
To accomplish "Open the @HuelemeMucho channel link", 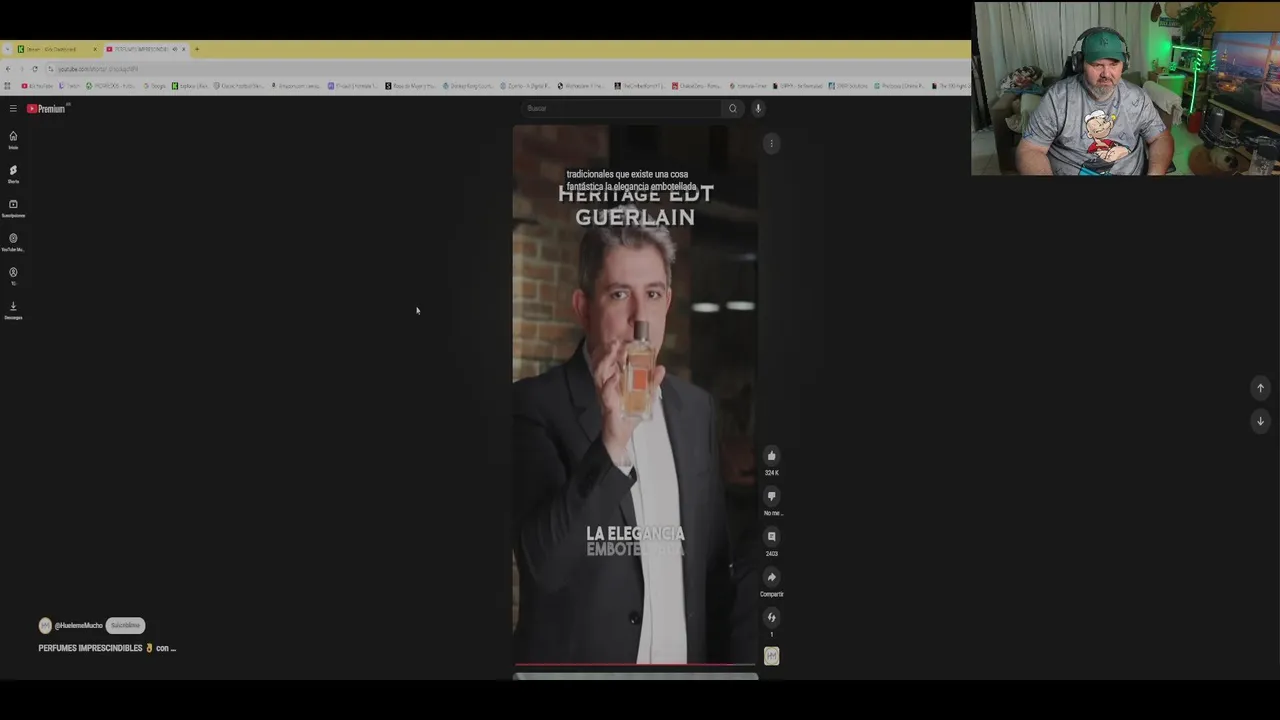I will click(78, 625).
